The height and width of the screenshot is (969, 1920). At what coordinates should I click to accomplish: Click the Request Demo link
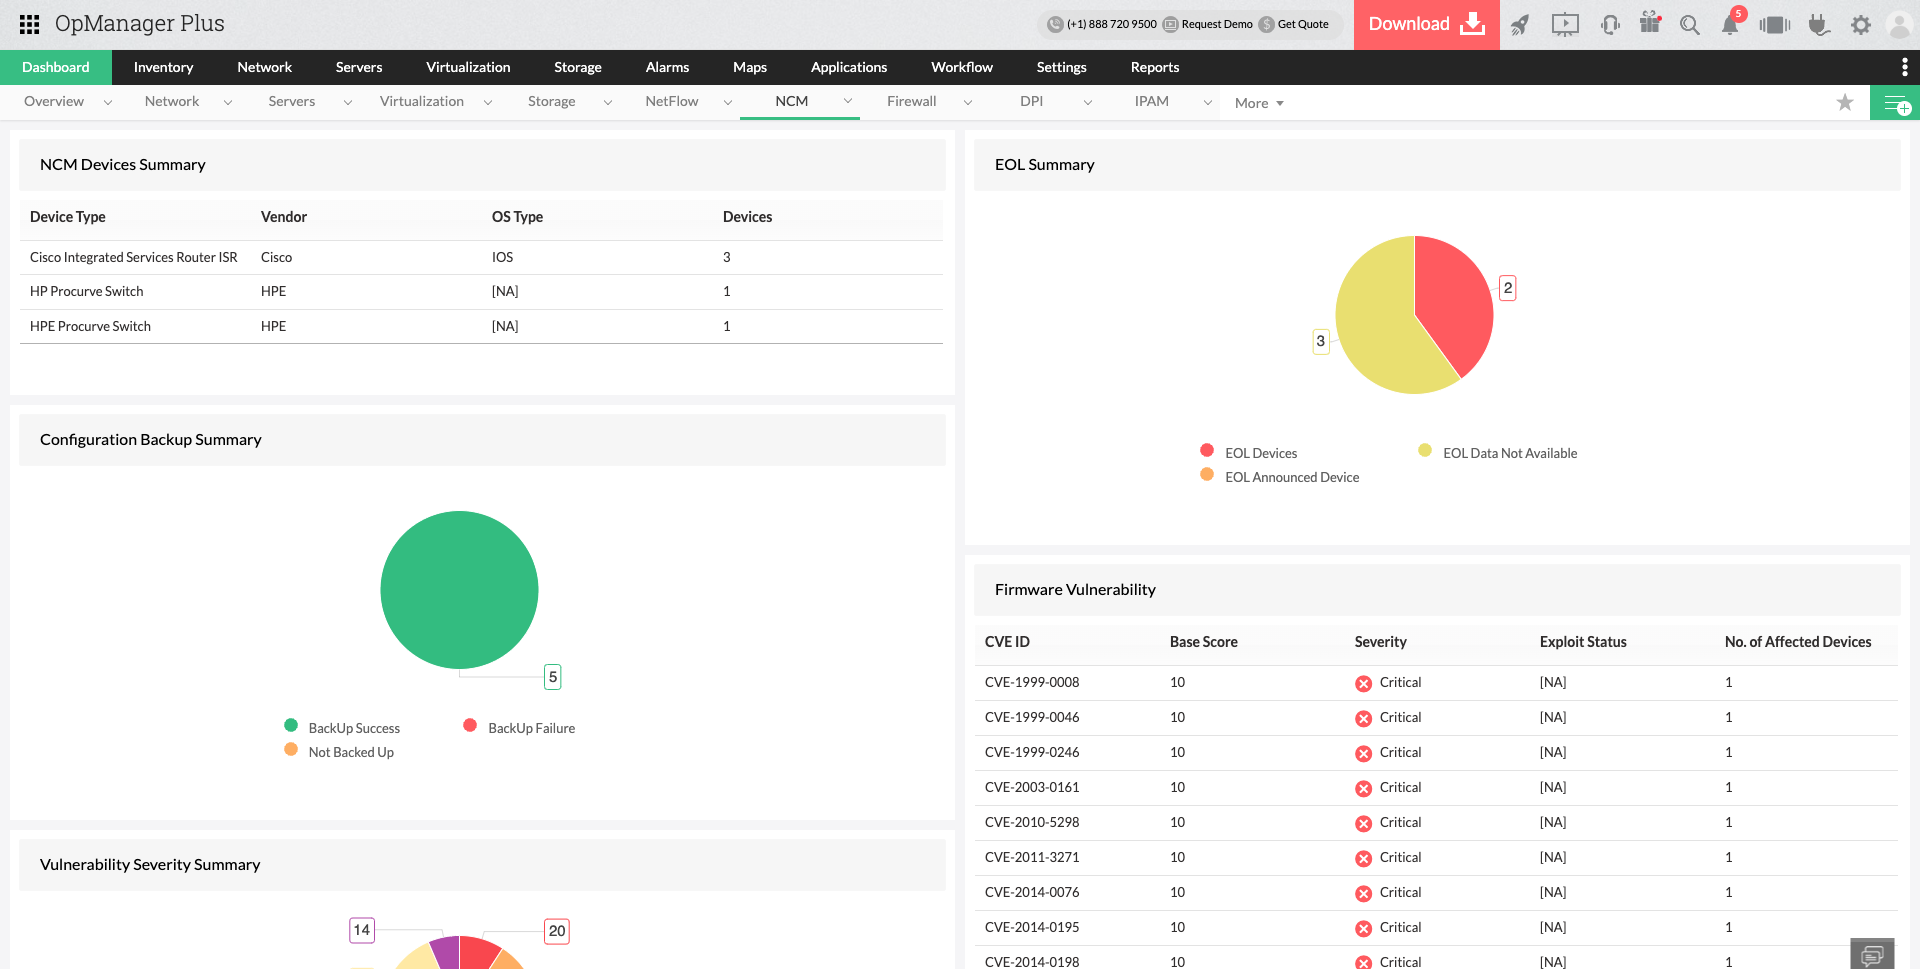1207,24
